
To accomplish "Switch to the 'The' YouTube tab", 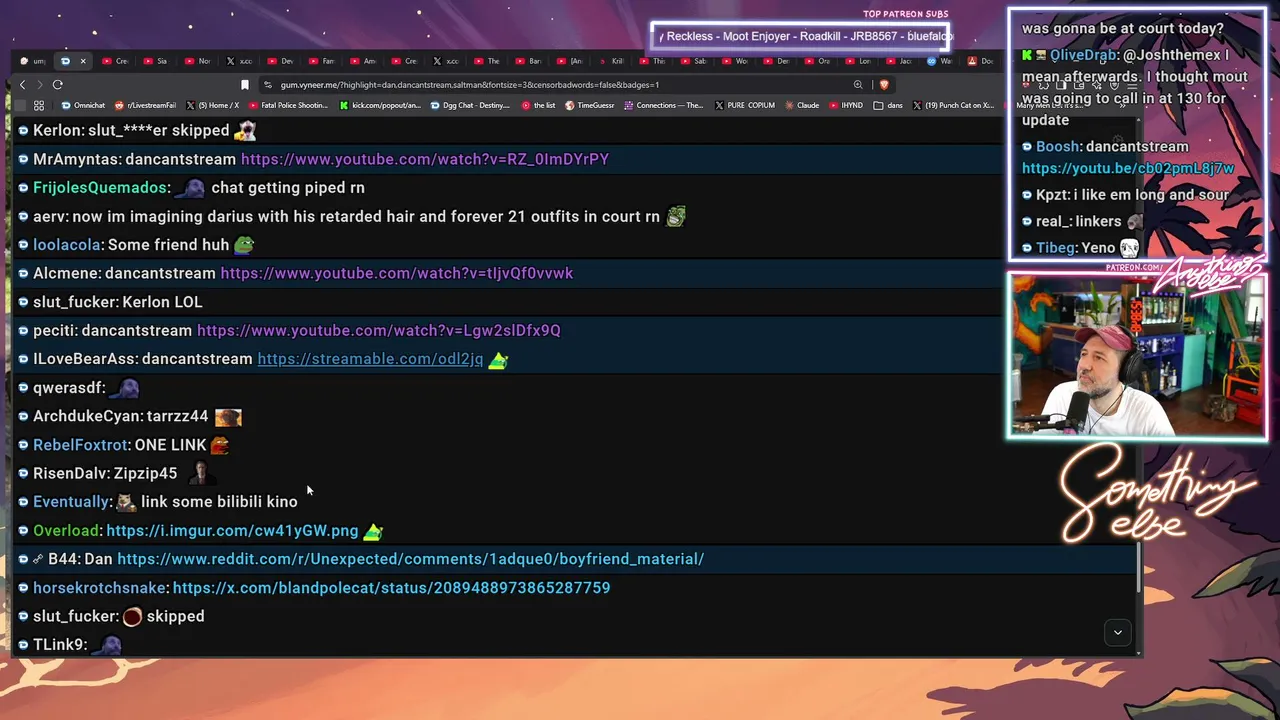I will (487, 61).
